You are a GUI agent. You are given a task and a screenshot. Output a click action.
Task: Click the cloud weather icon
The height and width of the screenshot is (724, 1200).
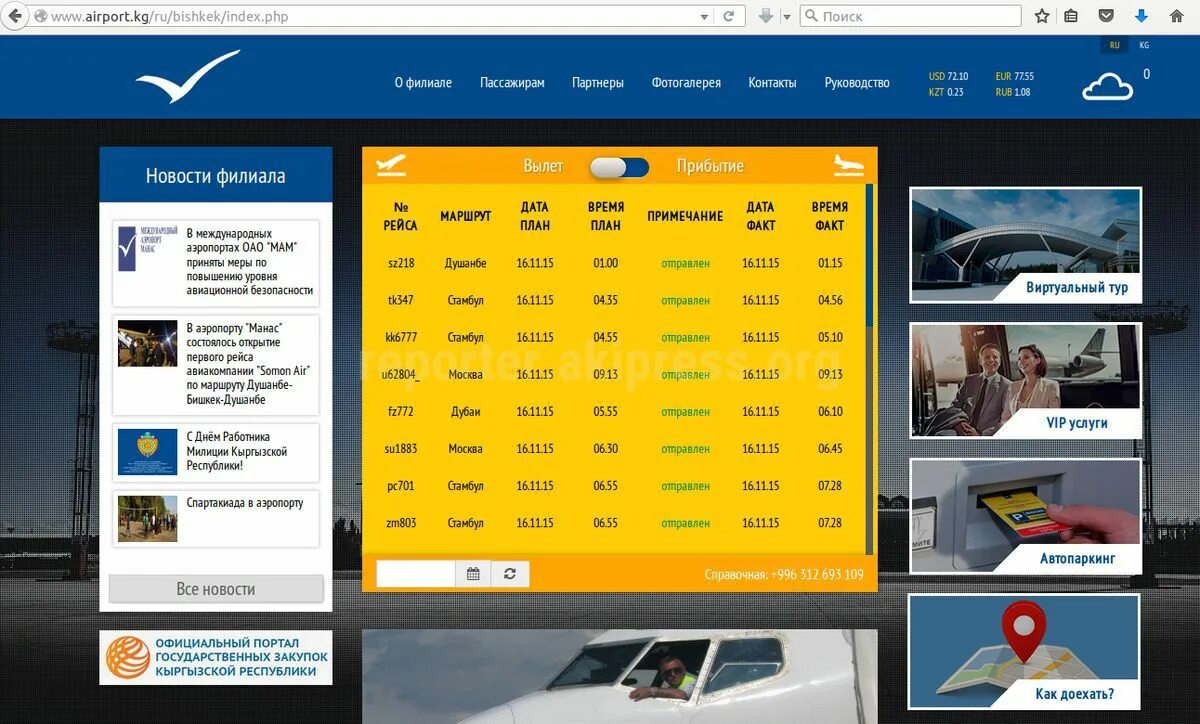click(x=1107, y=86)
